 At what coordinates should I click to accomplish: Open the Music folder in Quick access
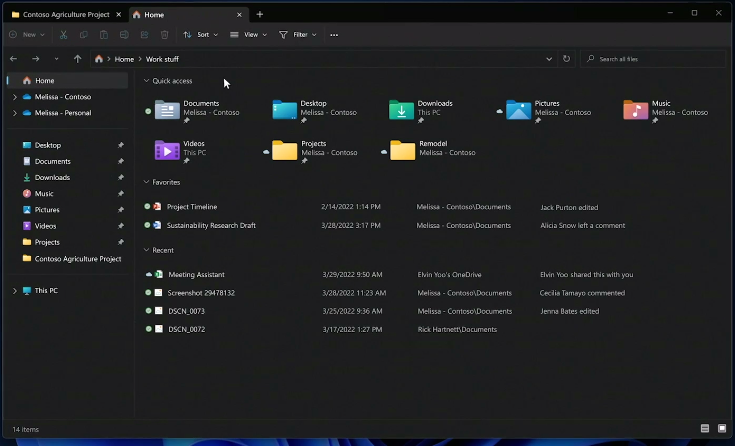[x=666, y=111]
